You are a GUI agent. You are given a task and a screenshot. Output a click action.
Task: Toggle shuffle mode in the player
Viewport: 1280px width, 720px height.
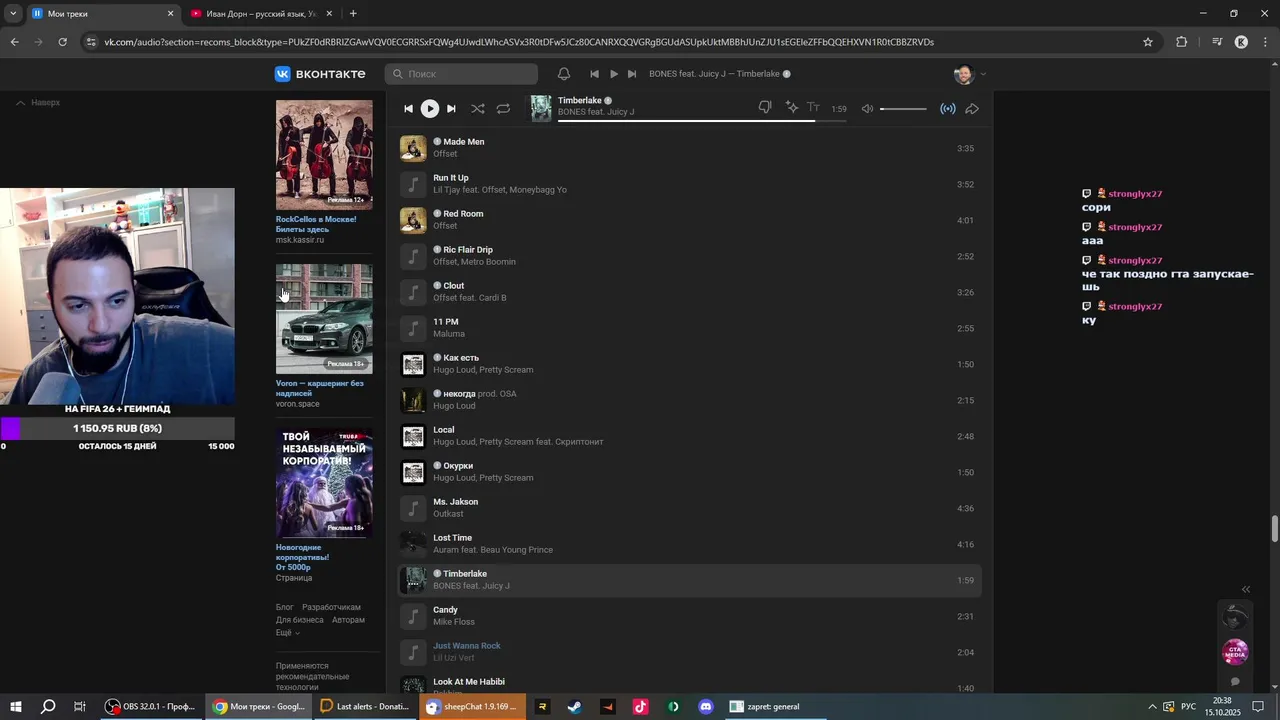point(478,108)
